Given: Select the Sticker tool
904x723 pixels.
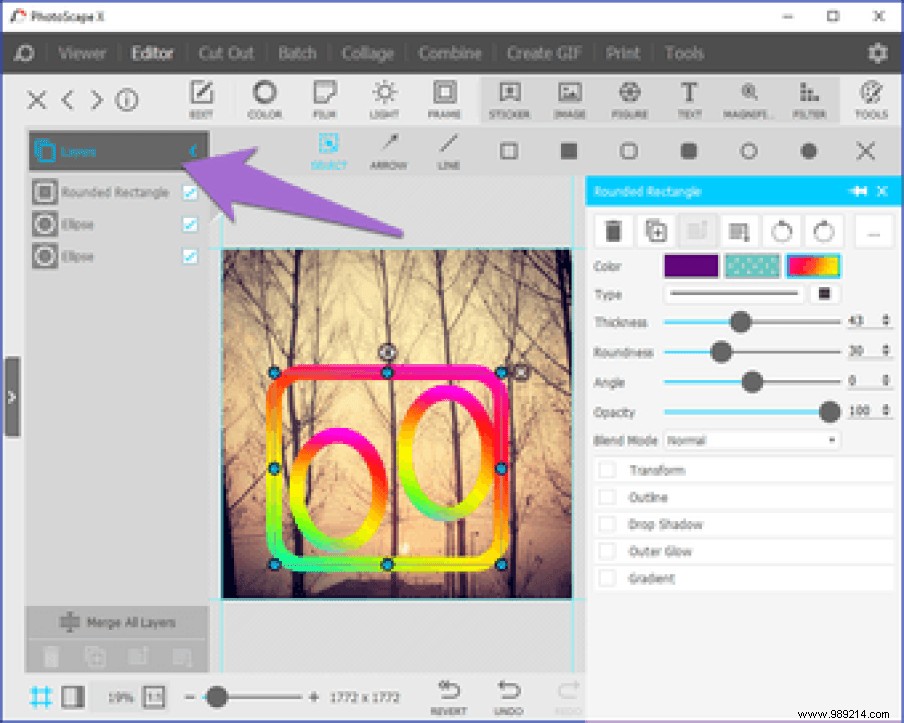Looking at the screenshot, I should point(510,99).
